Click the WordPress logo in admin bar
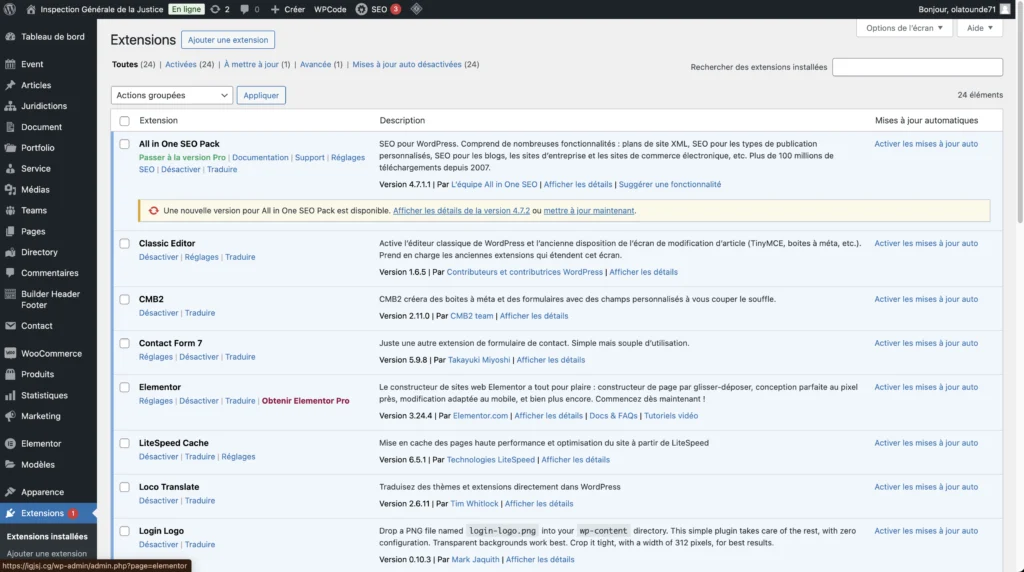Image resolution: width=1024 pixels, height=572 pixels. pos(10,9)
